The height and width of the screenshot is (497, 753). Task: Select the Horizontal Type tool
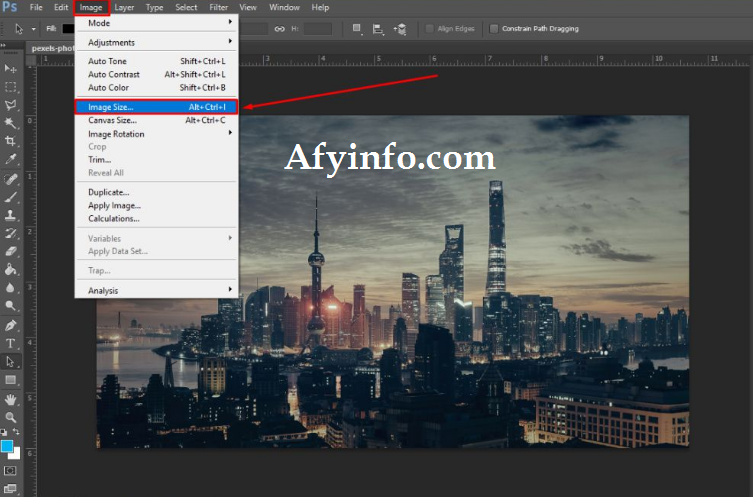click(11, 343)
